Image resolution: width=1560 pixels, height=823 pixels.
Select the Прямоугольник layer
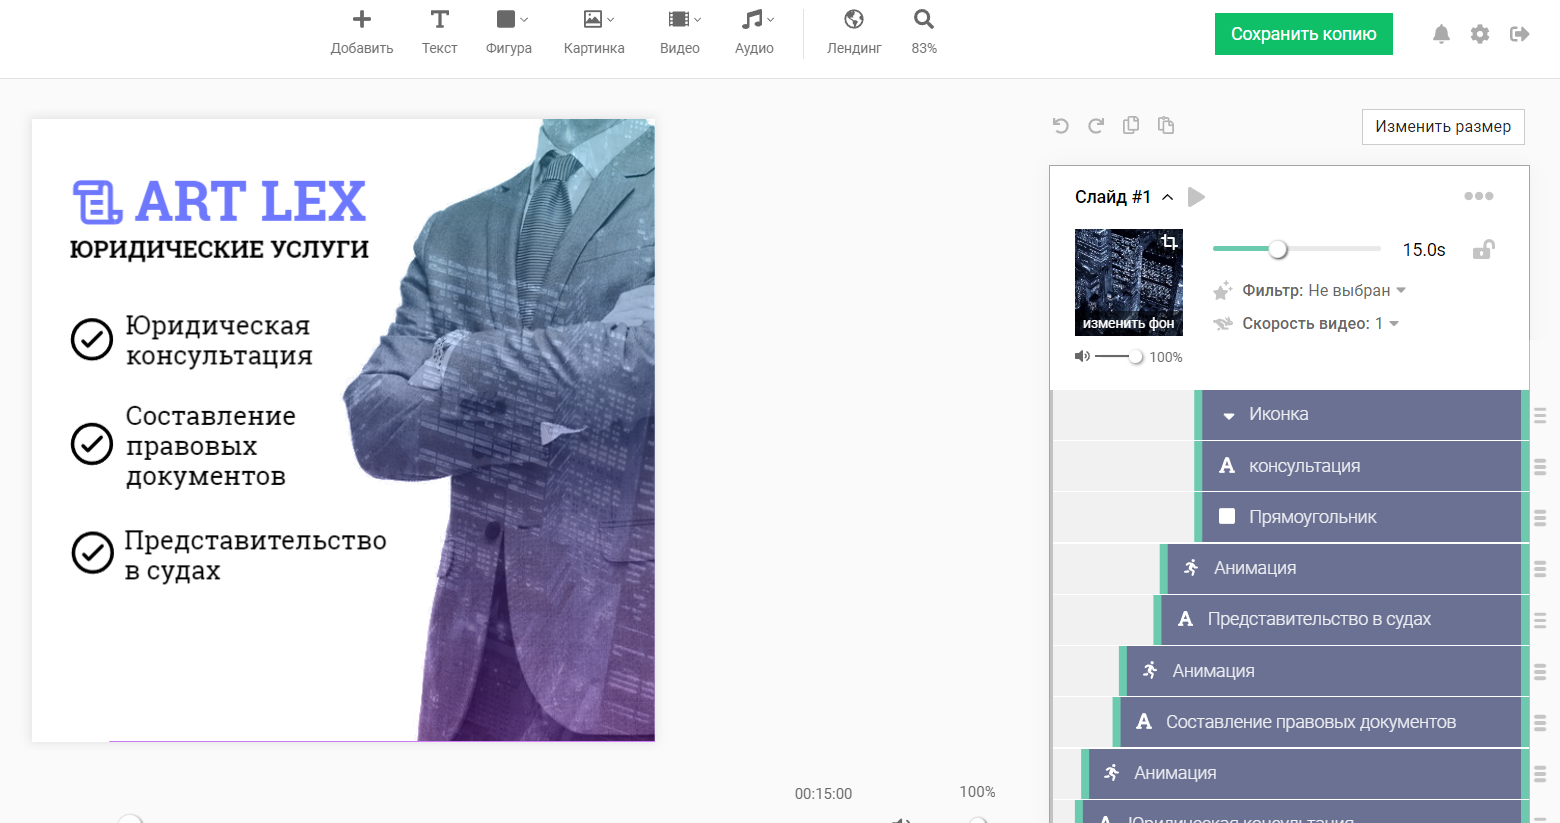coord(1361,517)
